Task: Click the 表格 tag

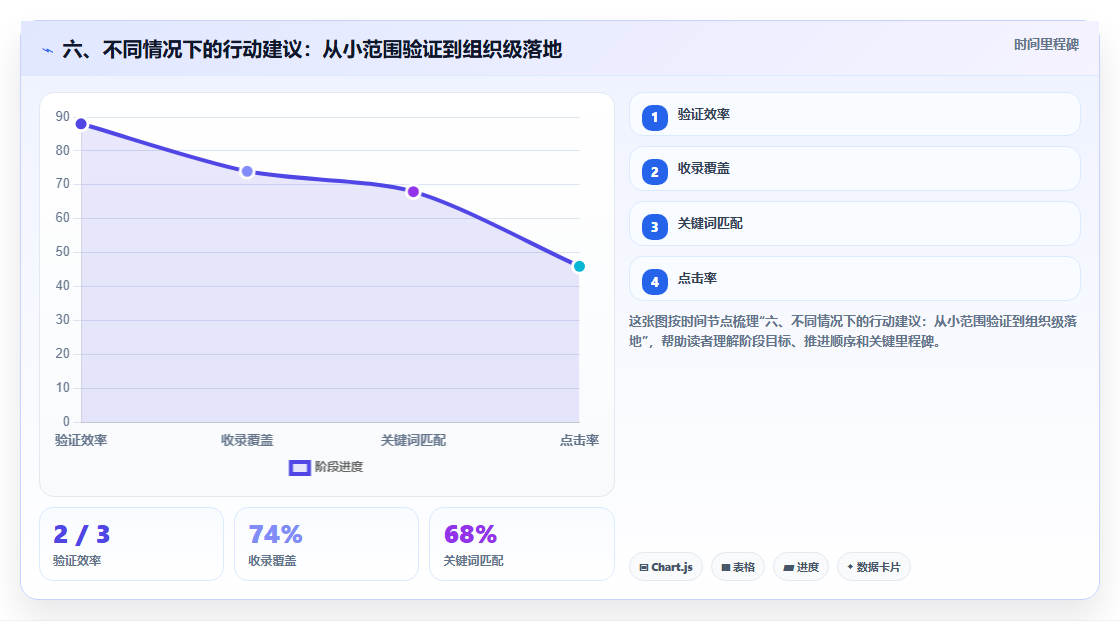Action: [x=738, y=567]
